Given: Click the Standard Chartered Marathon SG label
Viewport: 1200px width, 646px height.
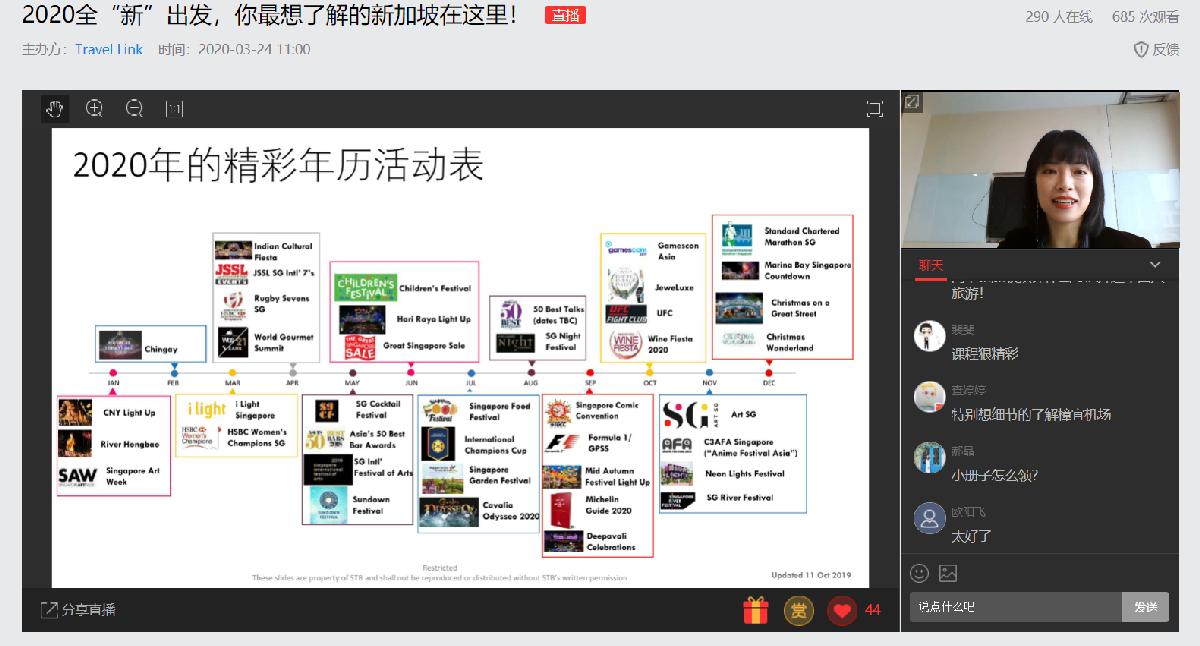Looking at the screenshot, I should (802, 236).
